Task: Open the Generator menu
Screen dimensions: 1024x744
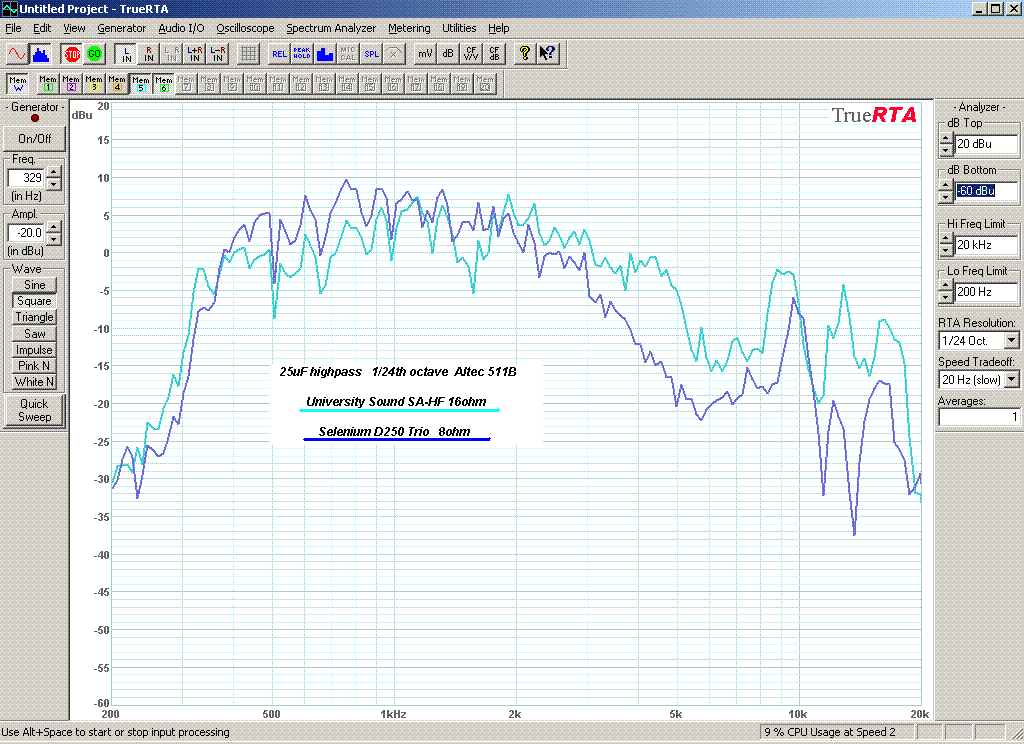Action: click(x=121, y=28)
